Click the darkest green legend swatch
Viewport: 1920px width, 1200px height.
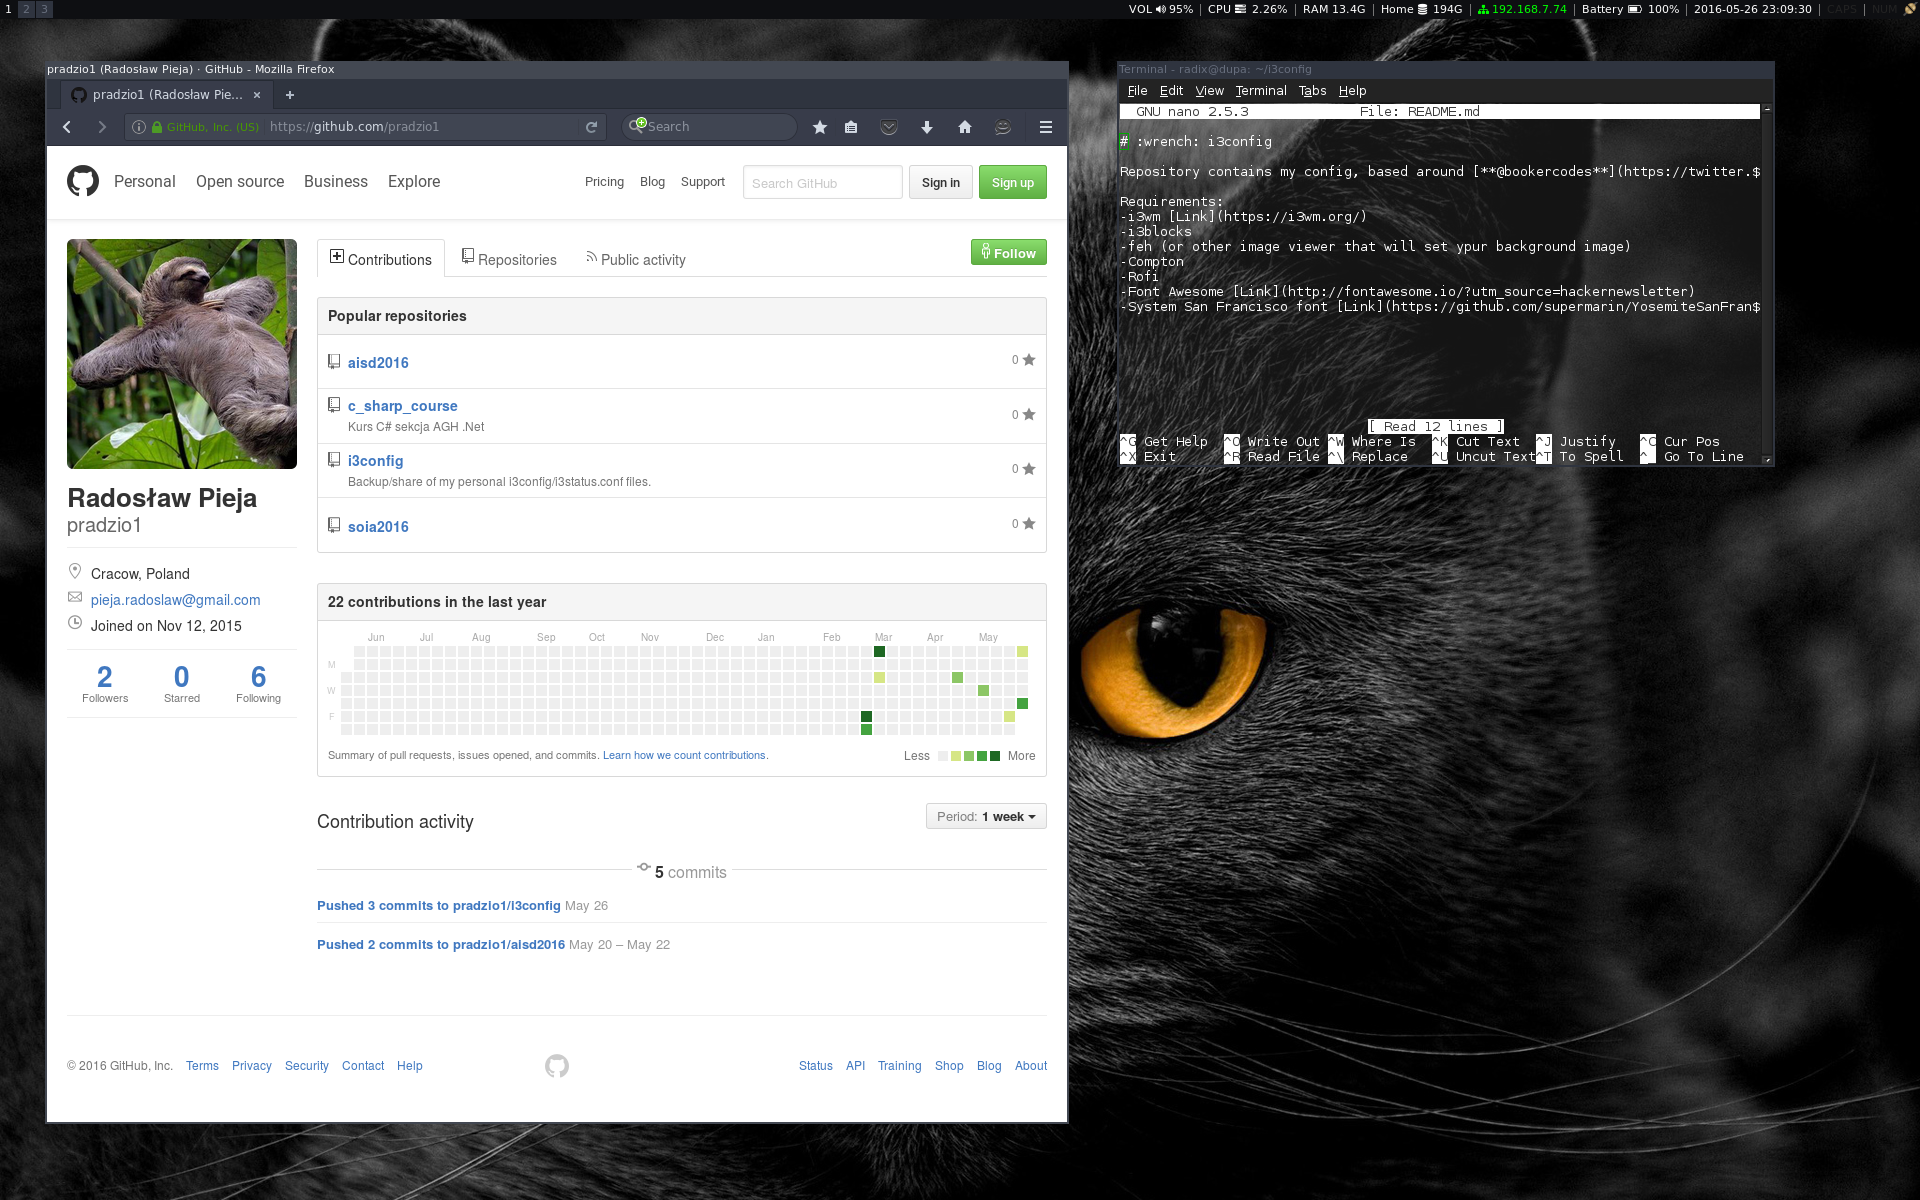995,756
